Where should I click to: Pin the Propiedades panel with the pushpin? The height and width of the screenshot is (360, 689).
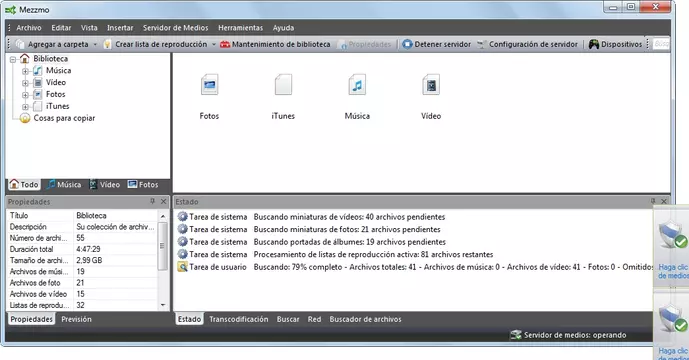[152, 201]
